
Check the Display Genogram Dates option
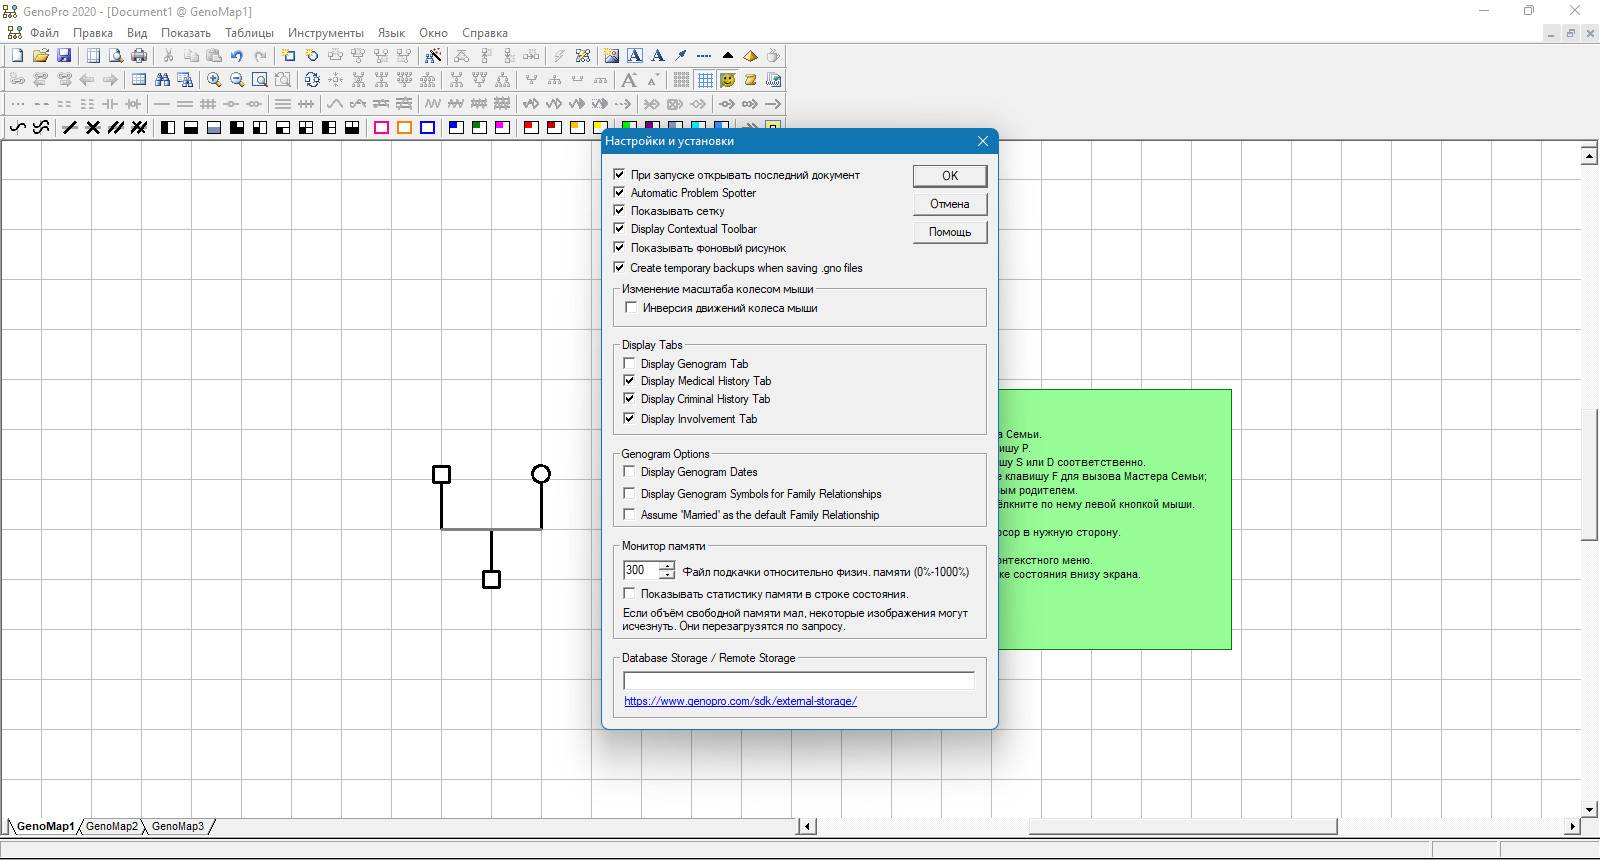(629, 471)
